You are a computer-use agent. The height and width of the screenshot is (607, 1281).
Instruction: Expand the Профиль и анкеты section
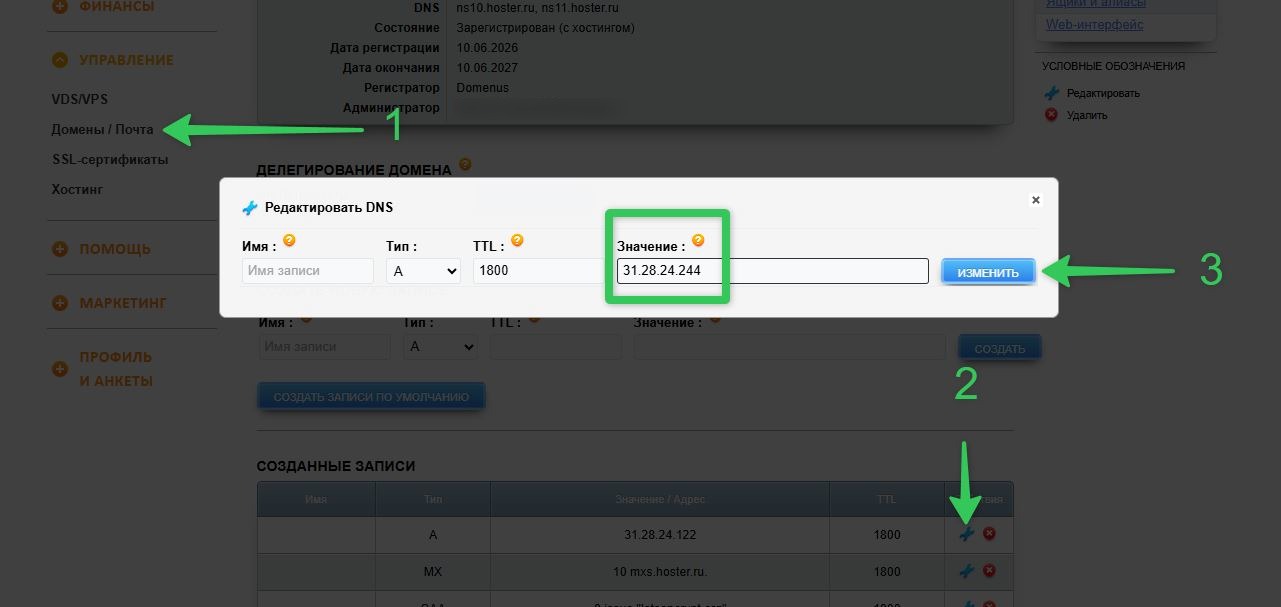(60, 369)
